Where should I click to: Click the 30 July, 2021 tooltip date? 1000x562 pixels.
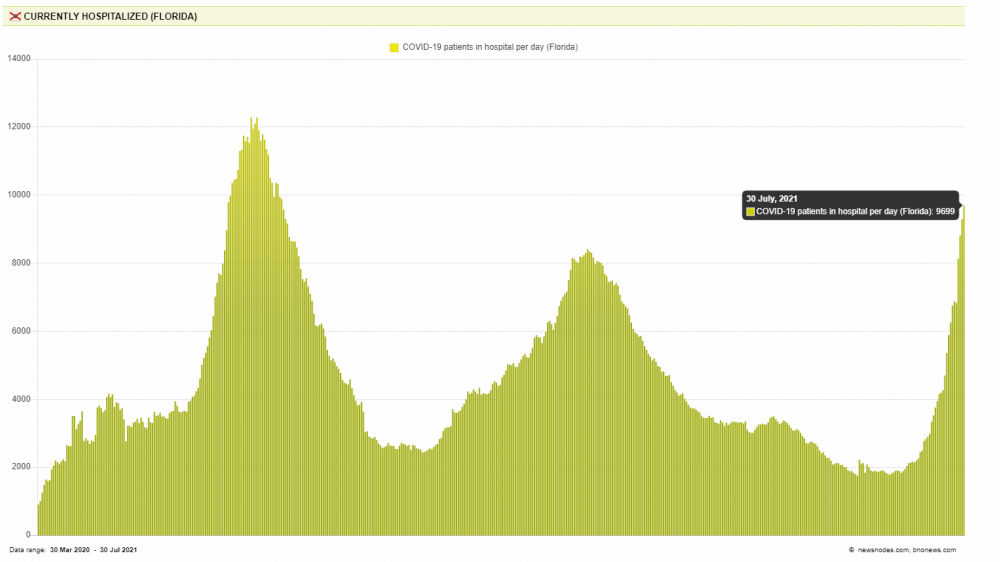click(772, 199)
